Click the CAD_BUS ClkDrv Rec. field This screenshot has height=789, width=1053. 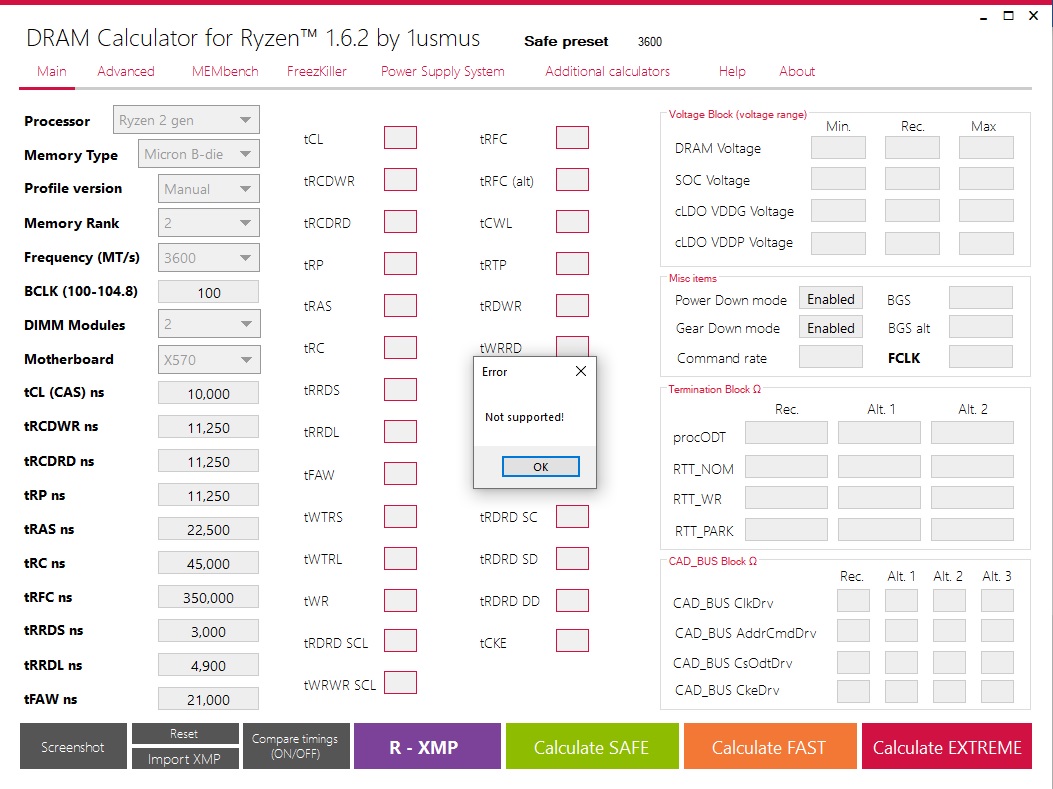click(854, 600)
